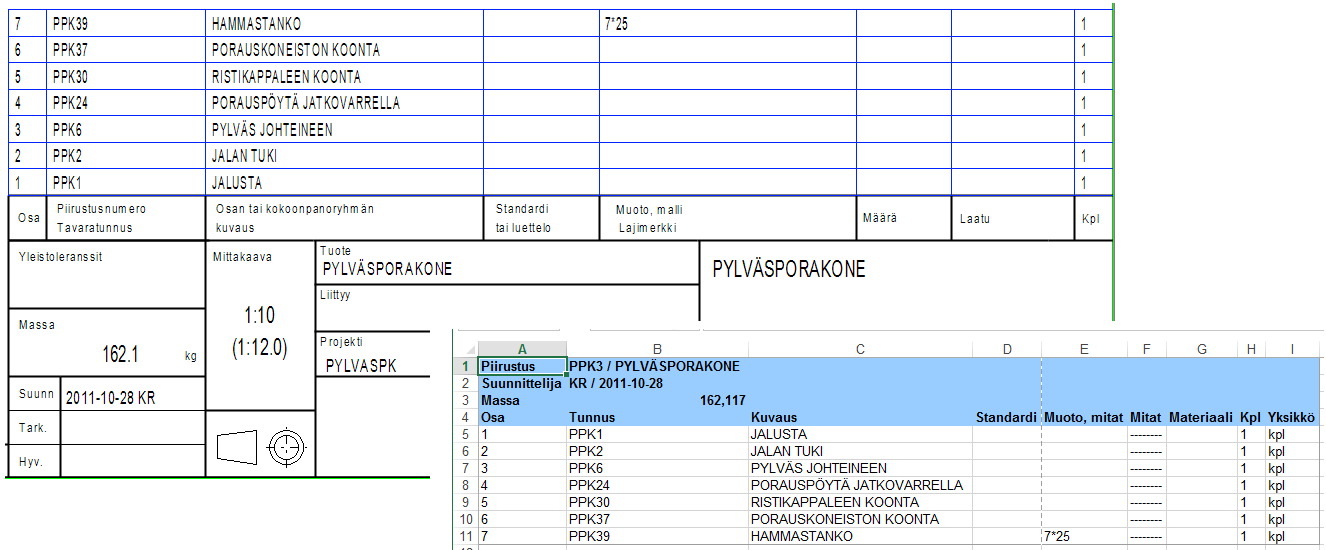Select row 4 header in spreadsheet
Viewport: 1326px width, 550px height.
click(465, 417)
